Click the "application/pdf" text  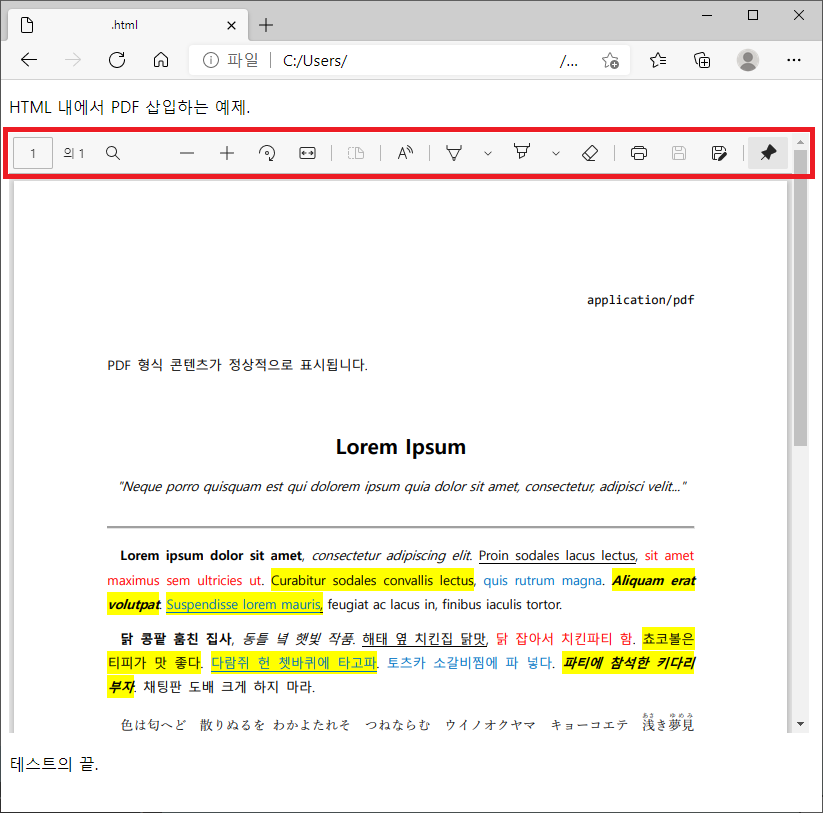pos(640,300)
